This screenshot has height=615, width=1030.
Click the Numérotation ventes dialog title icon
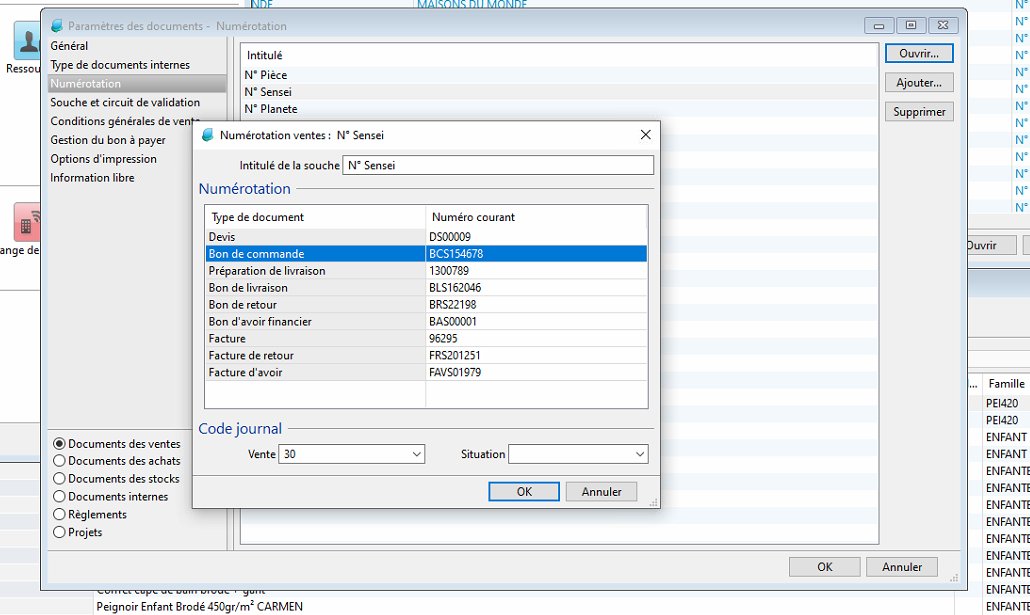(208, 135)
